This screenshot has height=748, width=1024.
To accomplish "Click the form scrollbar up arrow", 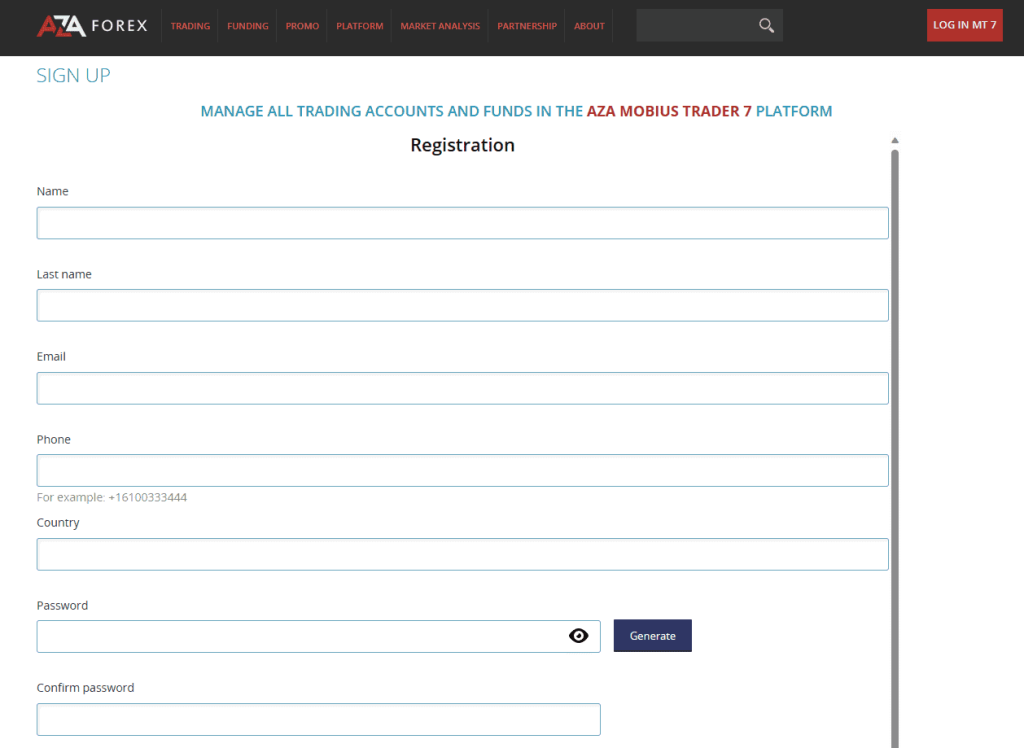I will pos(895,140).
